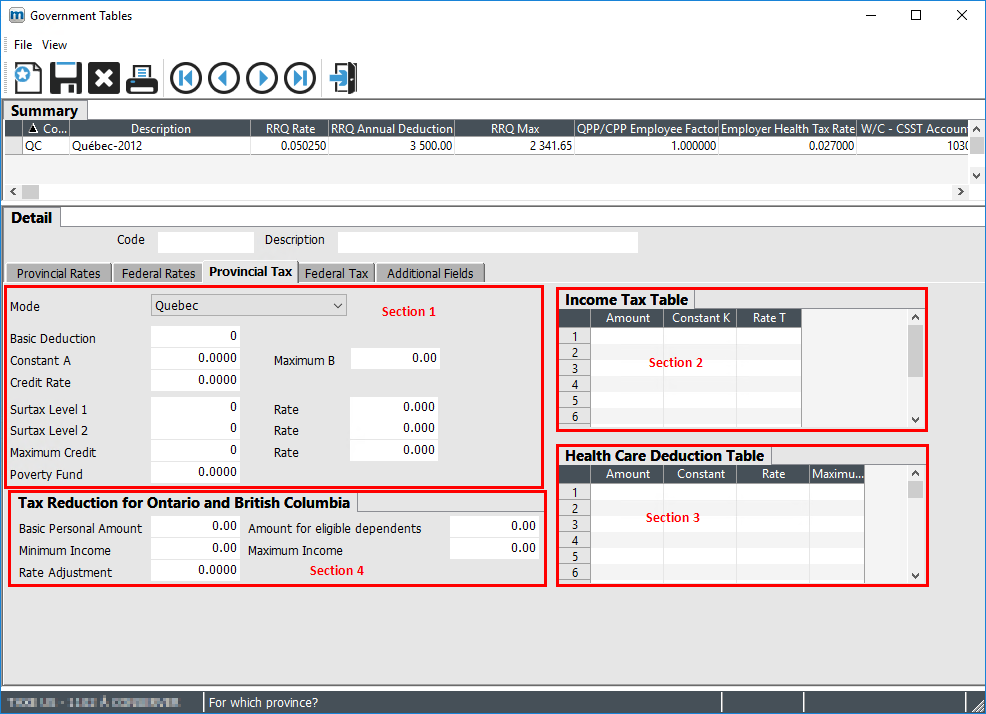This screenshot has height=714, width=986.
Task: Select the Québec-2012 summary row
Action: pyautogui.click(x=160, y=145)
